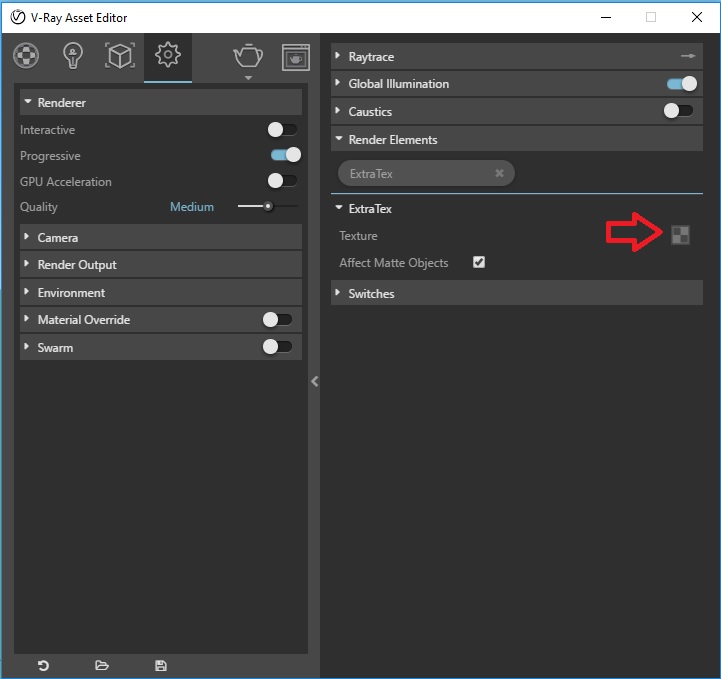Image resolution: width=721 pixels, height=679 pixels.
Task: Open the Materials tab icon
Action: click(x=26, y=56)
